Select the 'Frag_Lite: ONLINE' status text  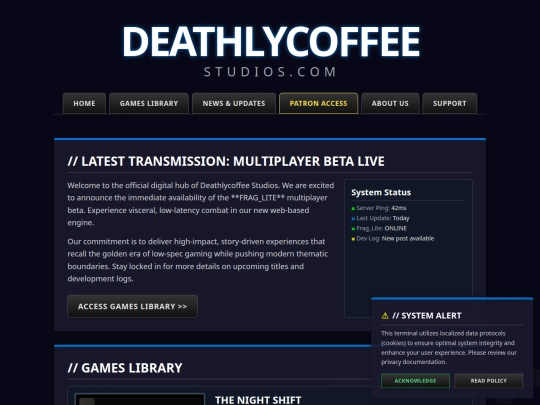[x=382, y=228]
